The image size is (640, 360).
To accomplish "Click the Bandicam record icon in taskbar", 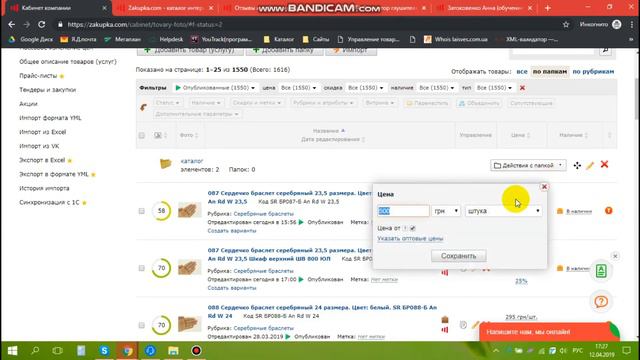I will [196, 351].
